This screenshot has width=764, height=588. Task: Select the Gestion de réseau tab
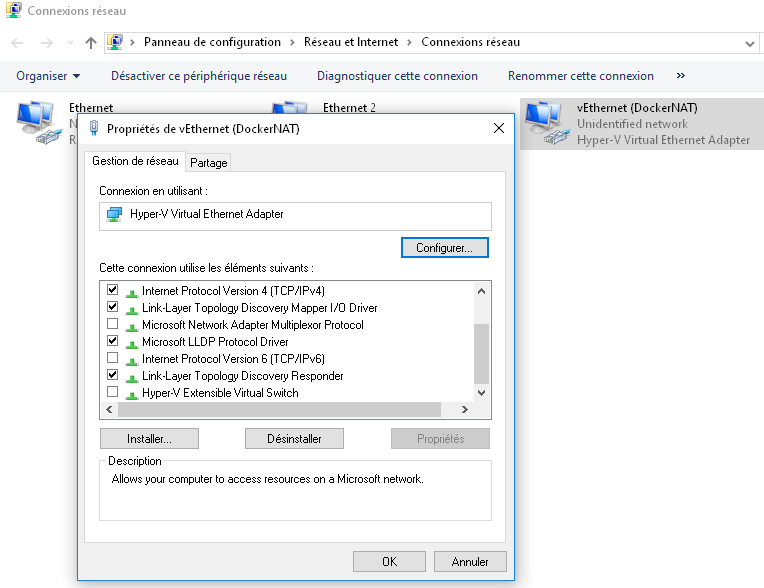(135, 161)
